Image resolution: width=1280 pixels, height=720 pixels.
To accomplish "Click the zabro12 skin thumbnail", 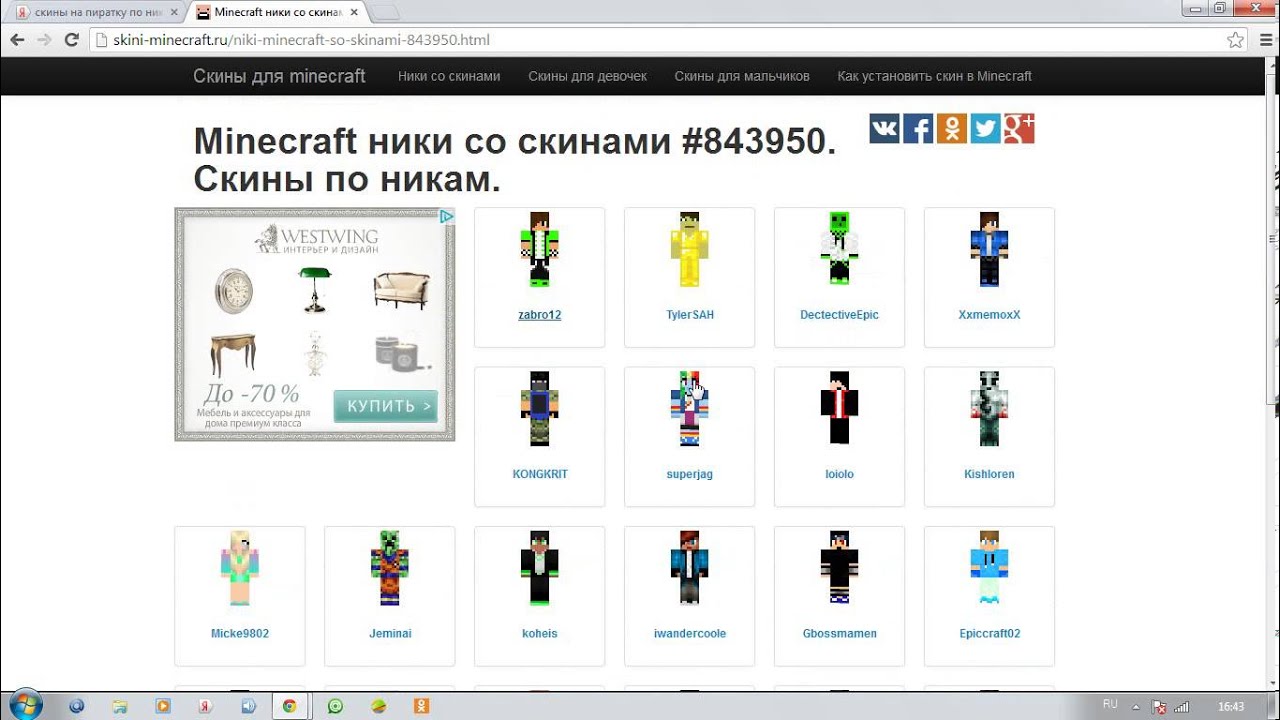I will (x=539, y=249).
